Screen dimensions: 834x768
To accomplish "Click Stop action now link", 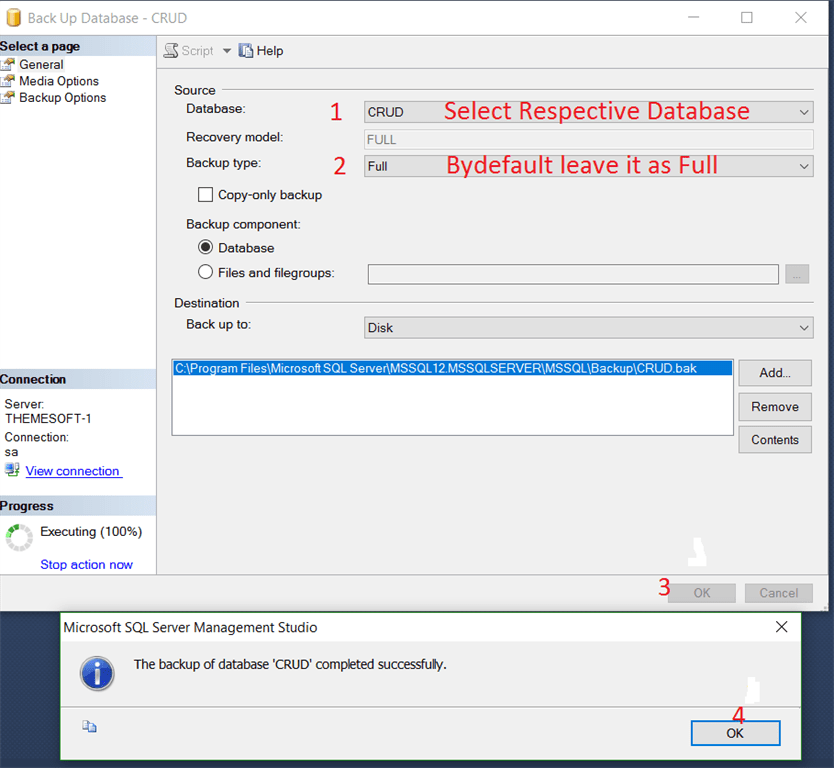I will (x=86, y=564).
